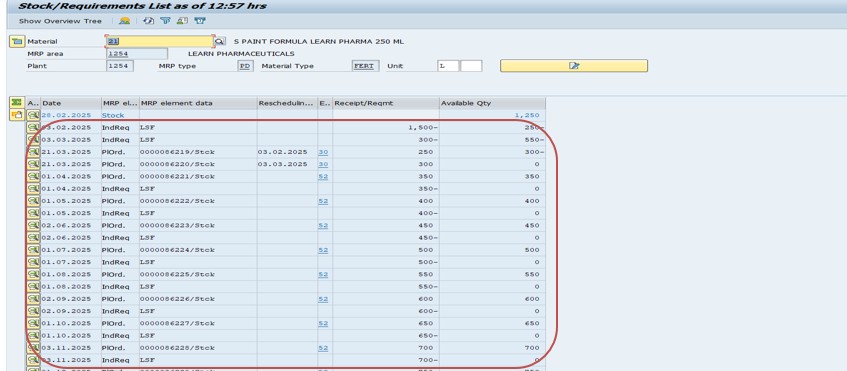The width and height of the screenshot is (847, 371).
Task: Open details icon of the Stock row
Action: click(x=33, y=115)
